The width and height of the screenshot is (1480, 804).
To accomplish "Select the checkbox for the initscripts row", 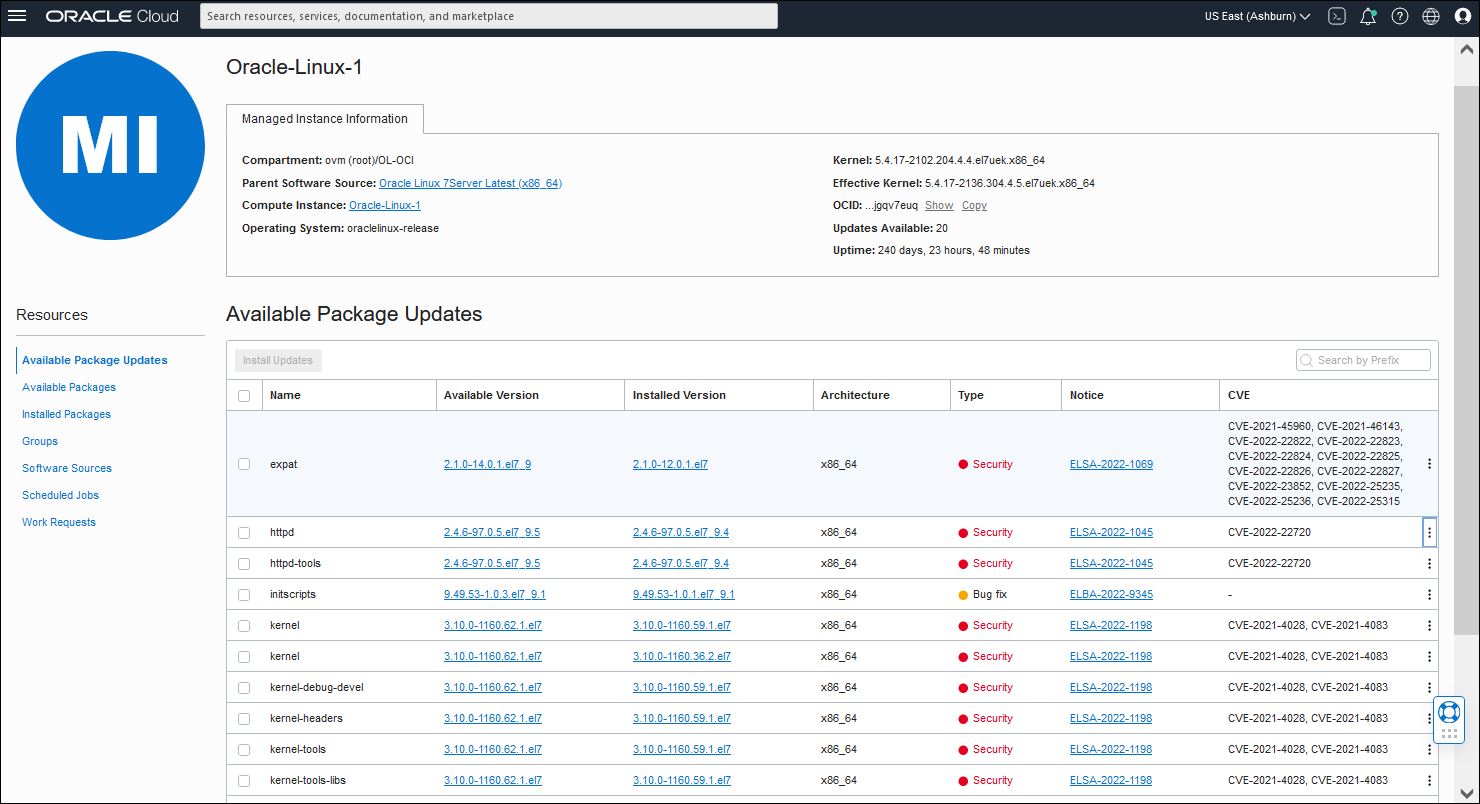I will [x=244, y=594].
